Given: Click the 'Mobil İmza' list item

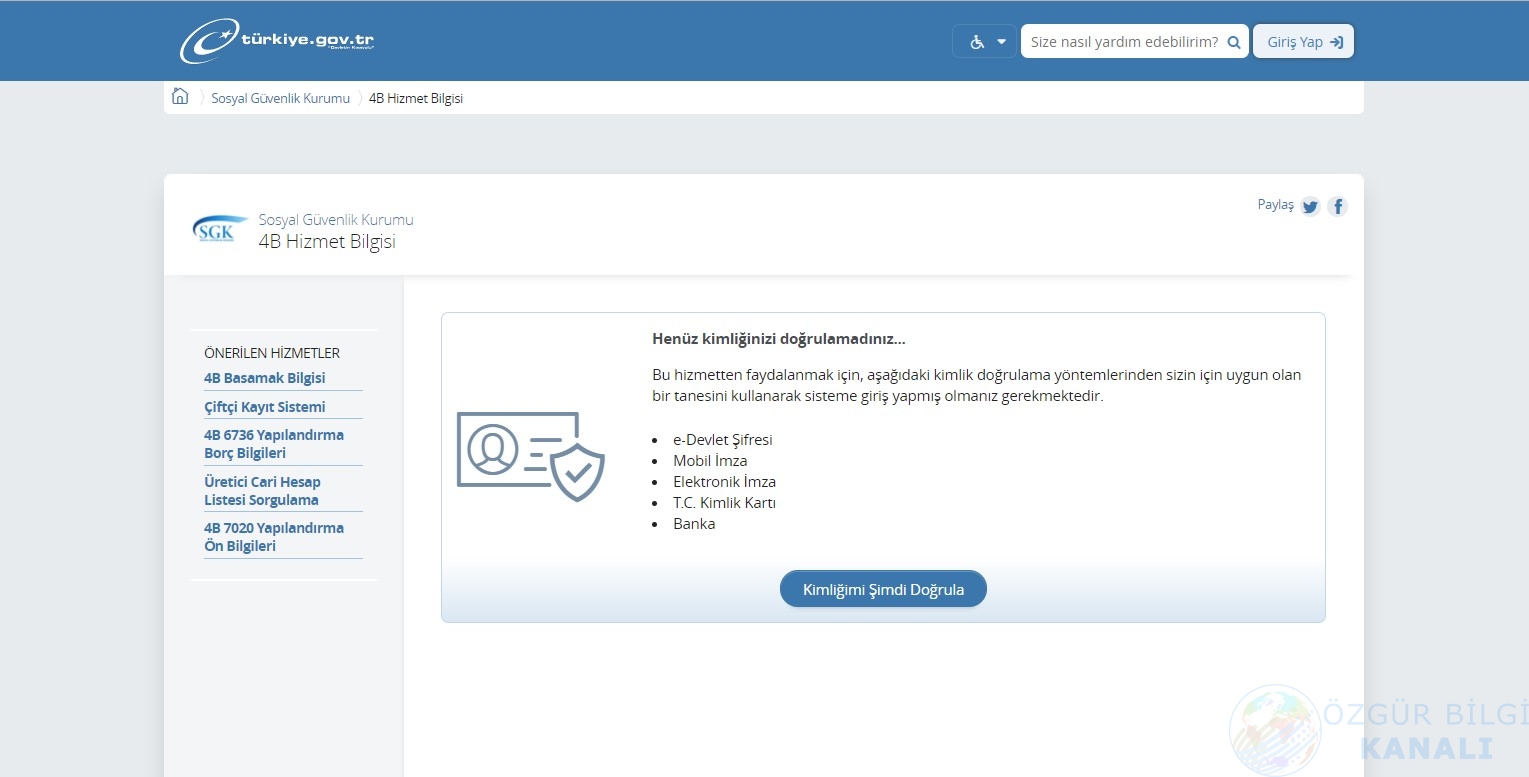Looking at the screenshot, I should point(710,460).
